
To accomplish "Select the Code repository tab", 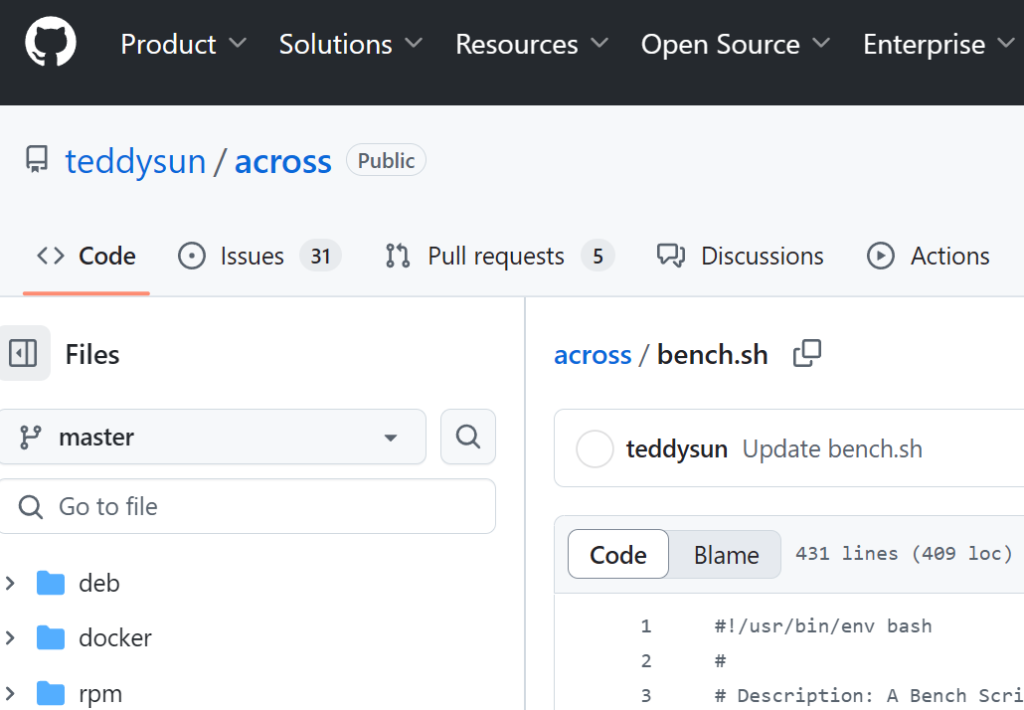I will coord(86,256).
